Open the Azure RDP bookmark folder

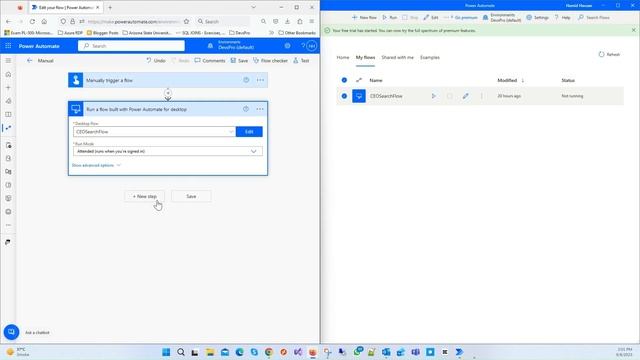[x=70, y=33]
